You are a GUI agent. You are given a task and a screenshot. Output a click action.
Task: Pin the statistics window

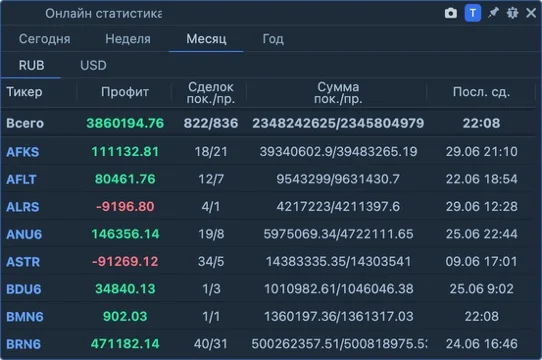[x=493, y=13]
